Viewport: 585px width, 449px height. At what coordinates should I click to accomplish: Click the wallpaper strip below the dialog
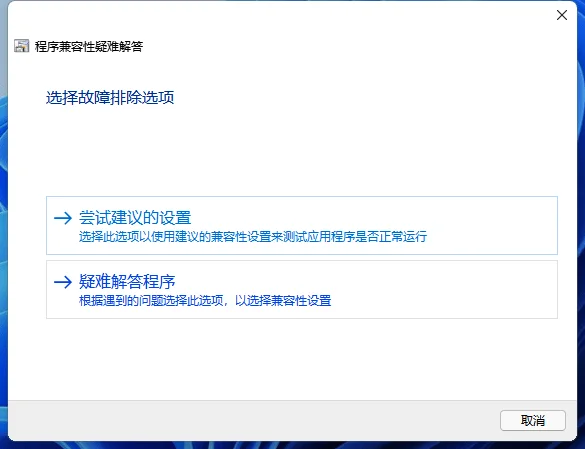(292, 446)
